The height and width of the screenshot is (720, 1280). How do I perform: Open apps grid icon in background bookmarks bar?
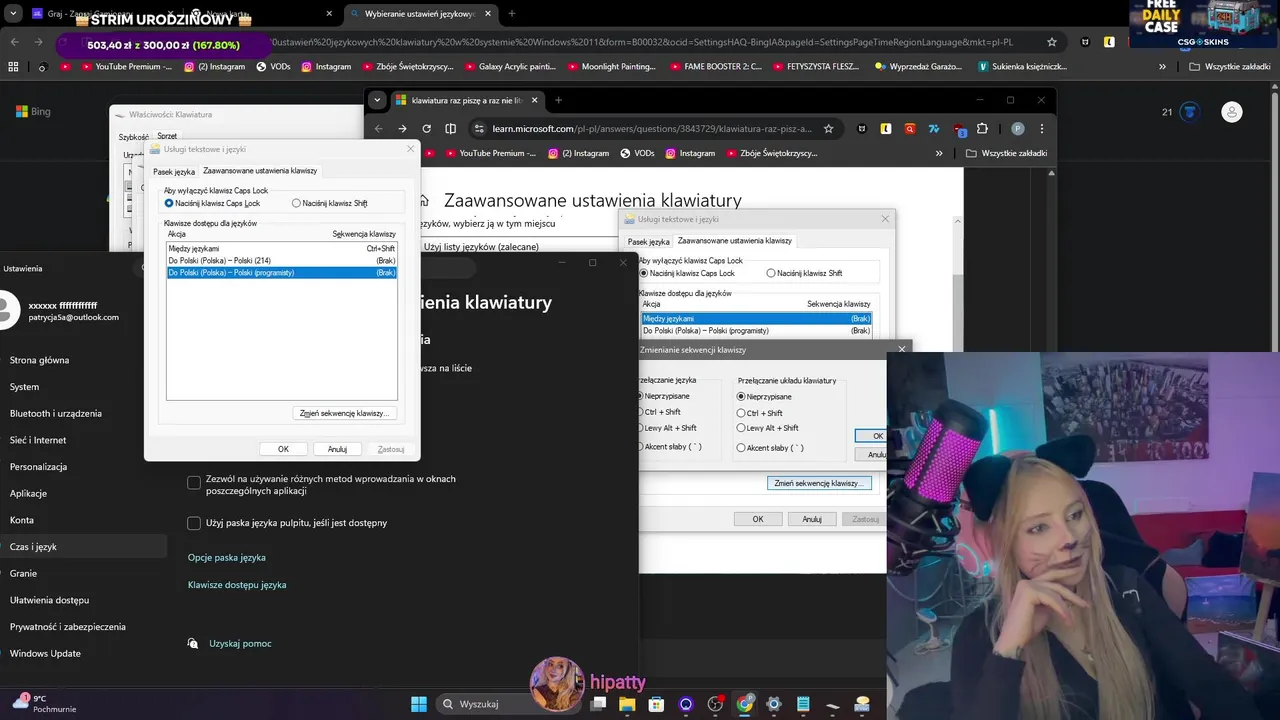coord(13,67)
